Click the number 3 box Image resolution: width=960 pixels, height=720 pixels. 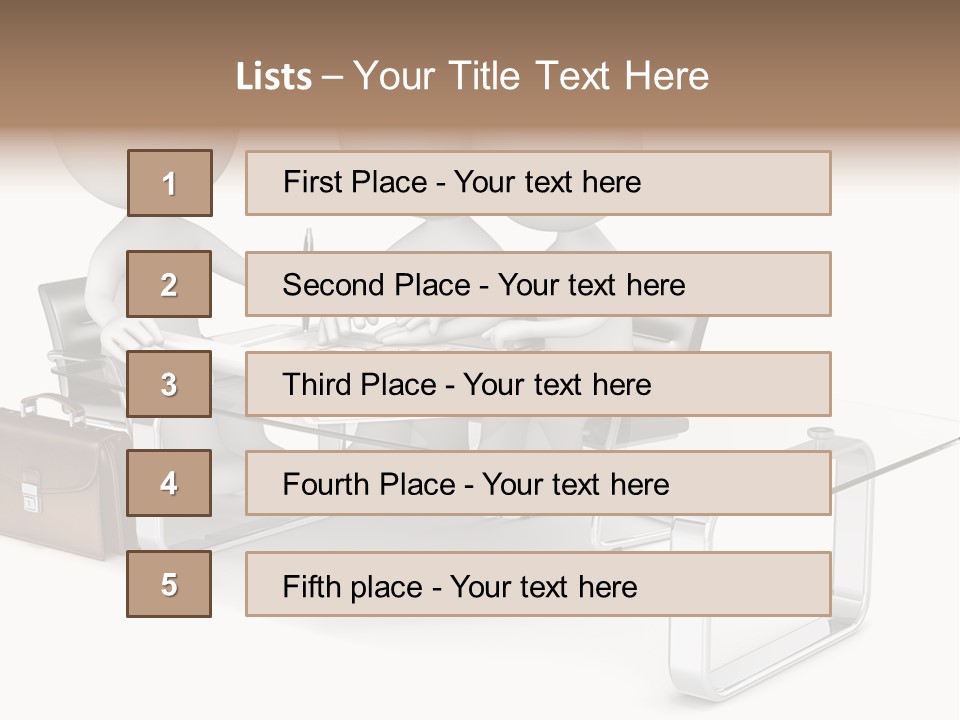[x=169, y=384]
